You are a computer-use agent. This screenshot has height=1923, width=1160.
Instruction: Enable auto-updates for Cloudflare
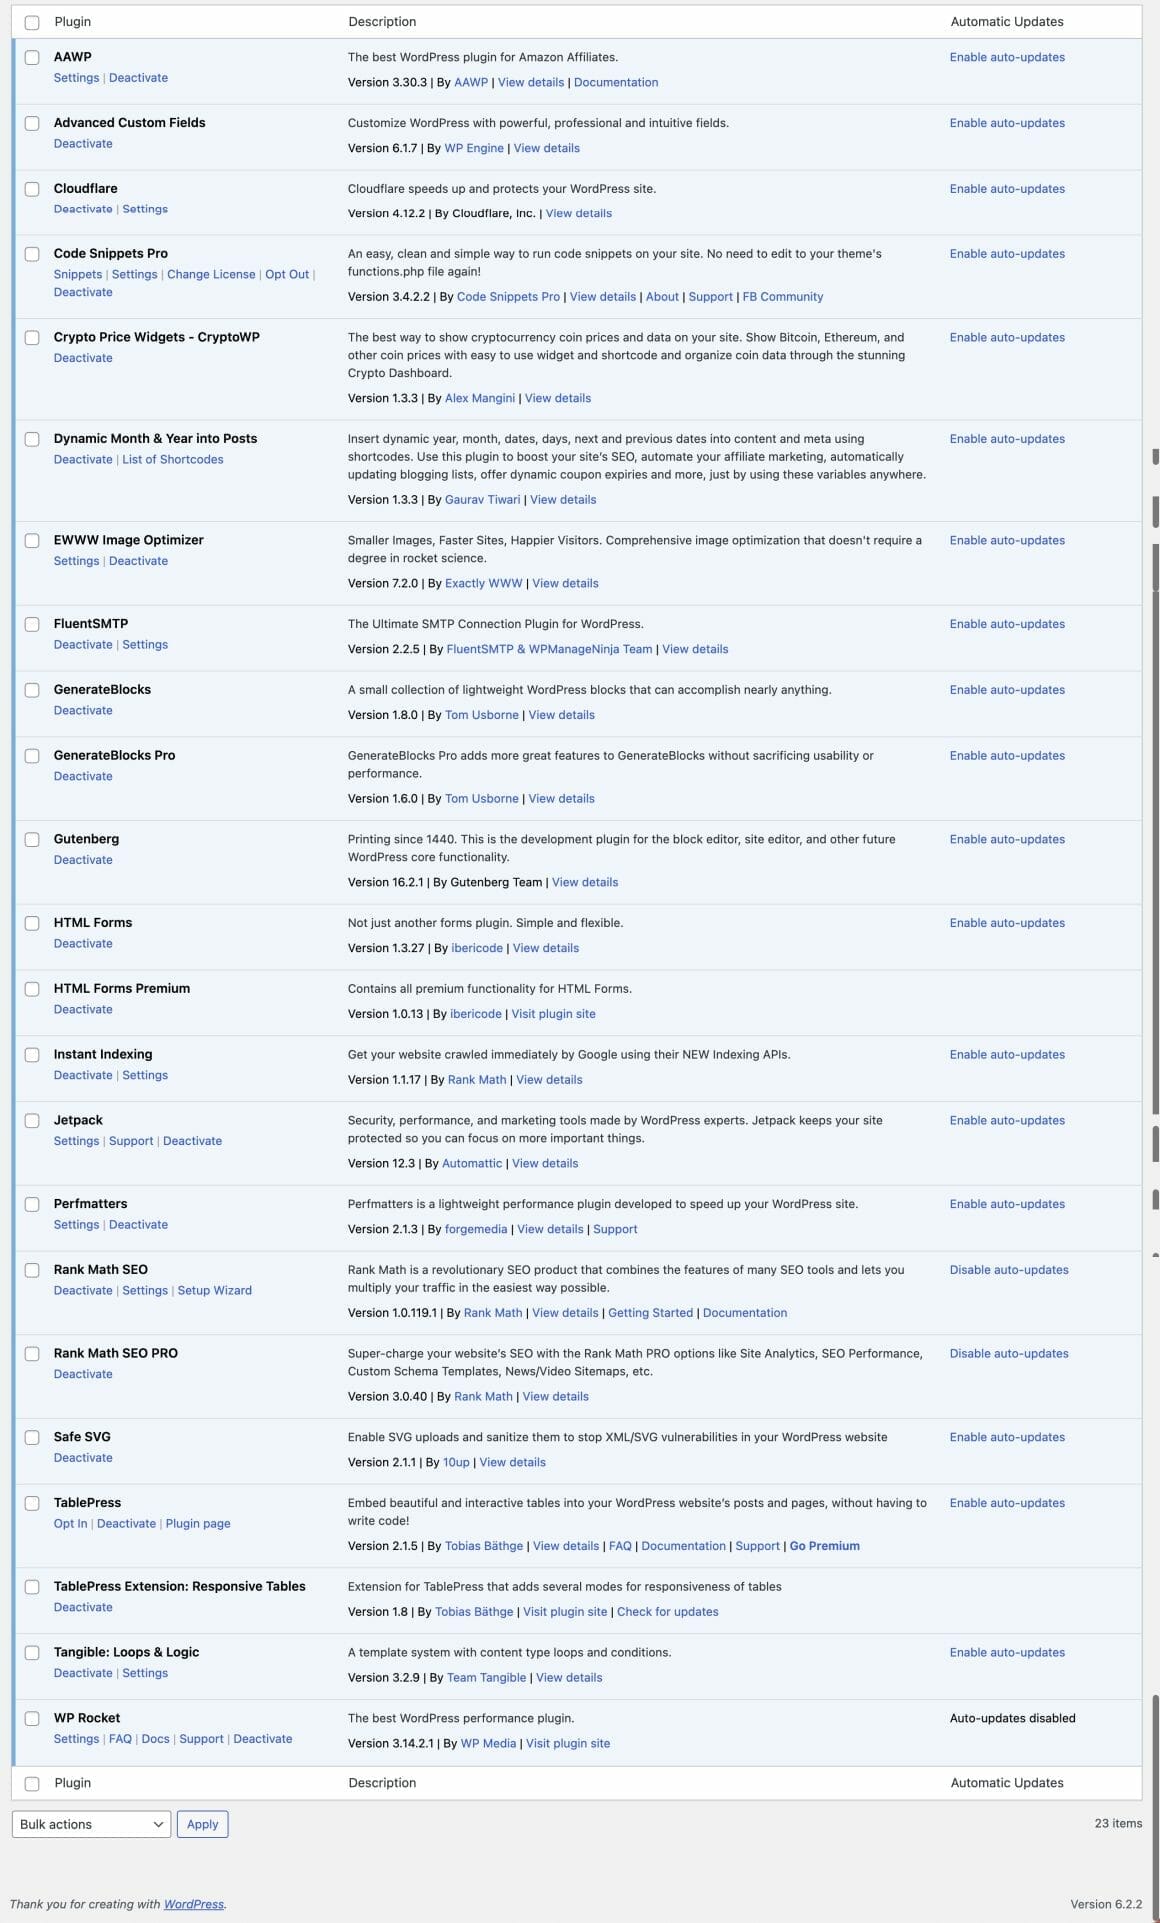point(1007,189)
